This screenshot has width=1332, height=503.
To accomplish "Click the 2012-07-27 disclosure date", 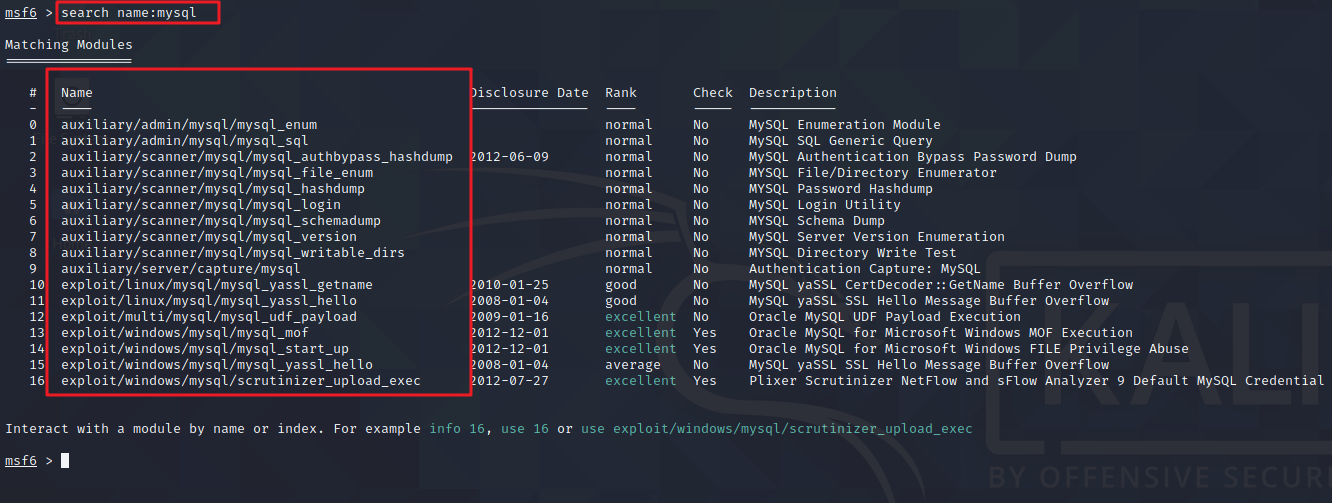I will (x=509, y=381).
